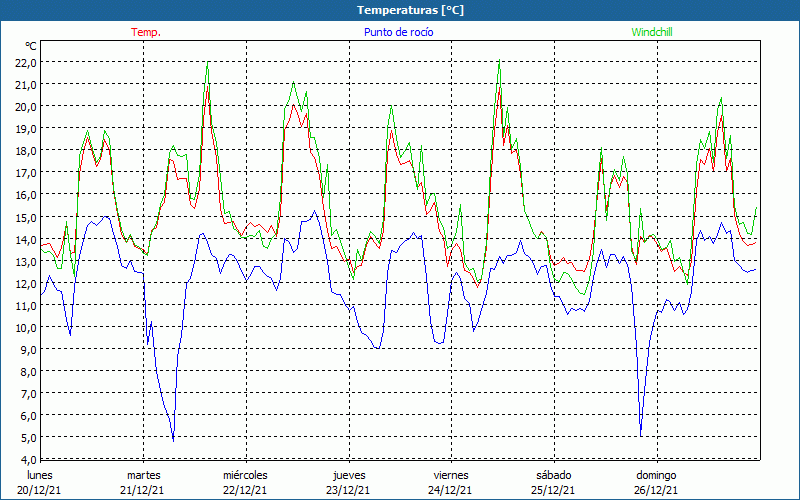
Task: Click the '7,0' y-axis value
Action: pos(29,394)
